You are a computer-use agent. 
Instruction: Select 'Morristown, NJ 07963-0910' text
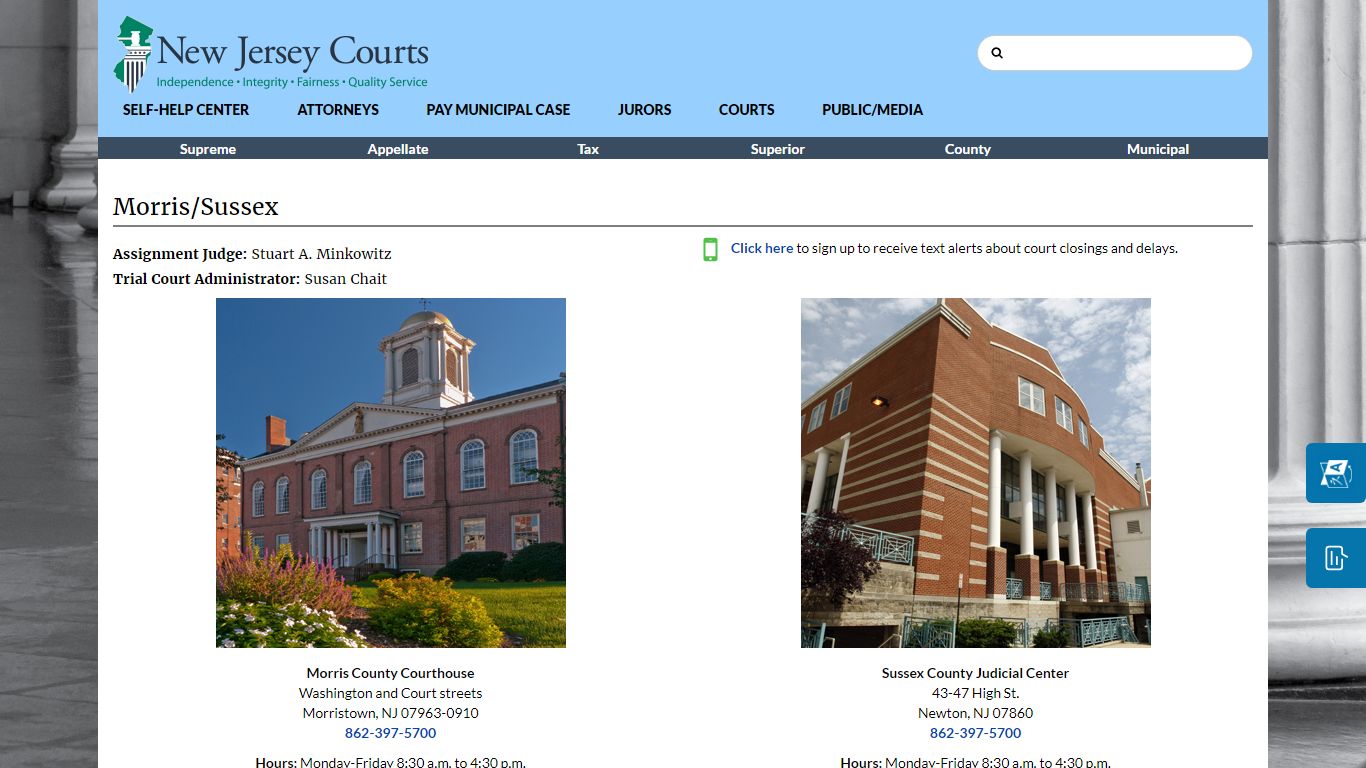pos(391,713)
